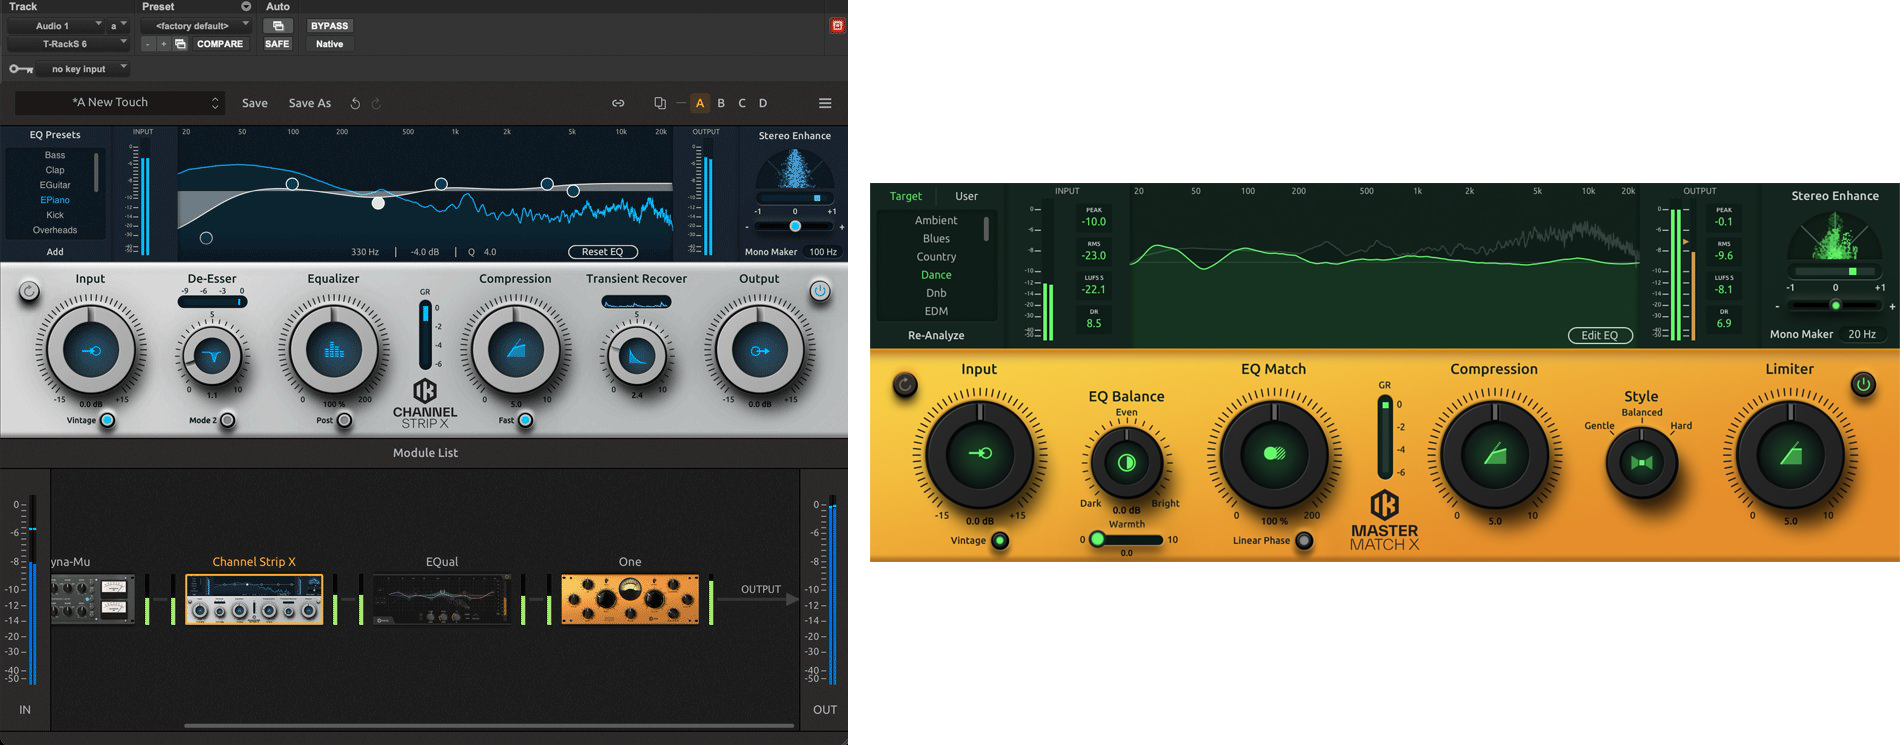
Task: Open the hamburger menu in T-RackS toolbar
Action: pos(825,103)
